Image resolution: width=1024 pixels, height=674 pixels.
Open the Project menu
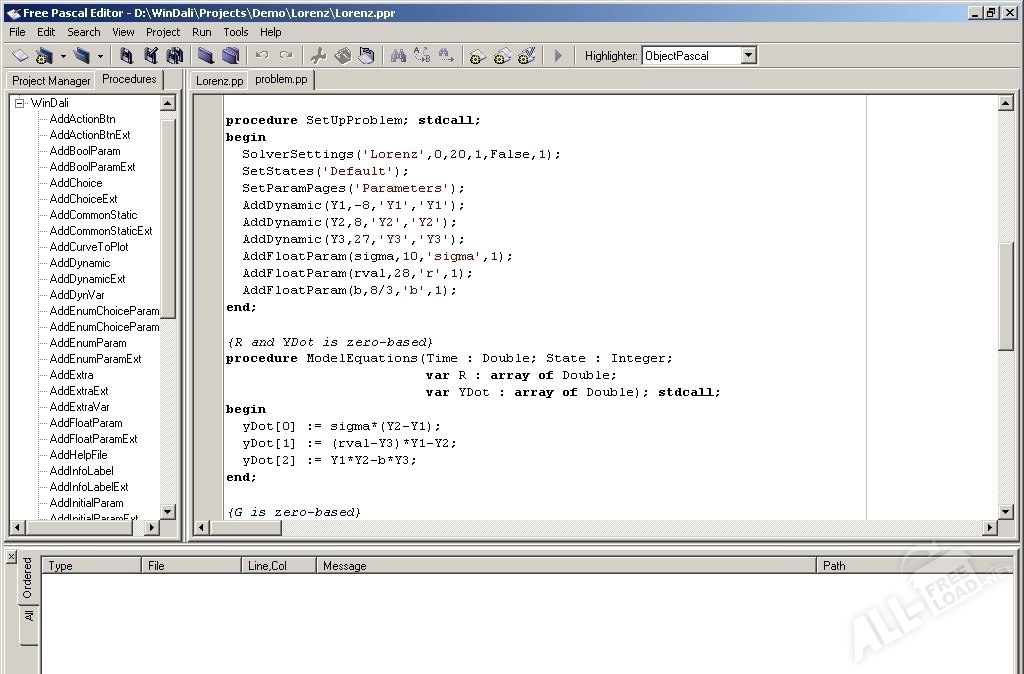(163, 32)
